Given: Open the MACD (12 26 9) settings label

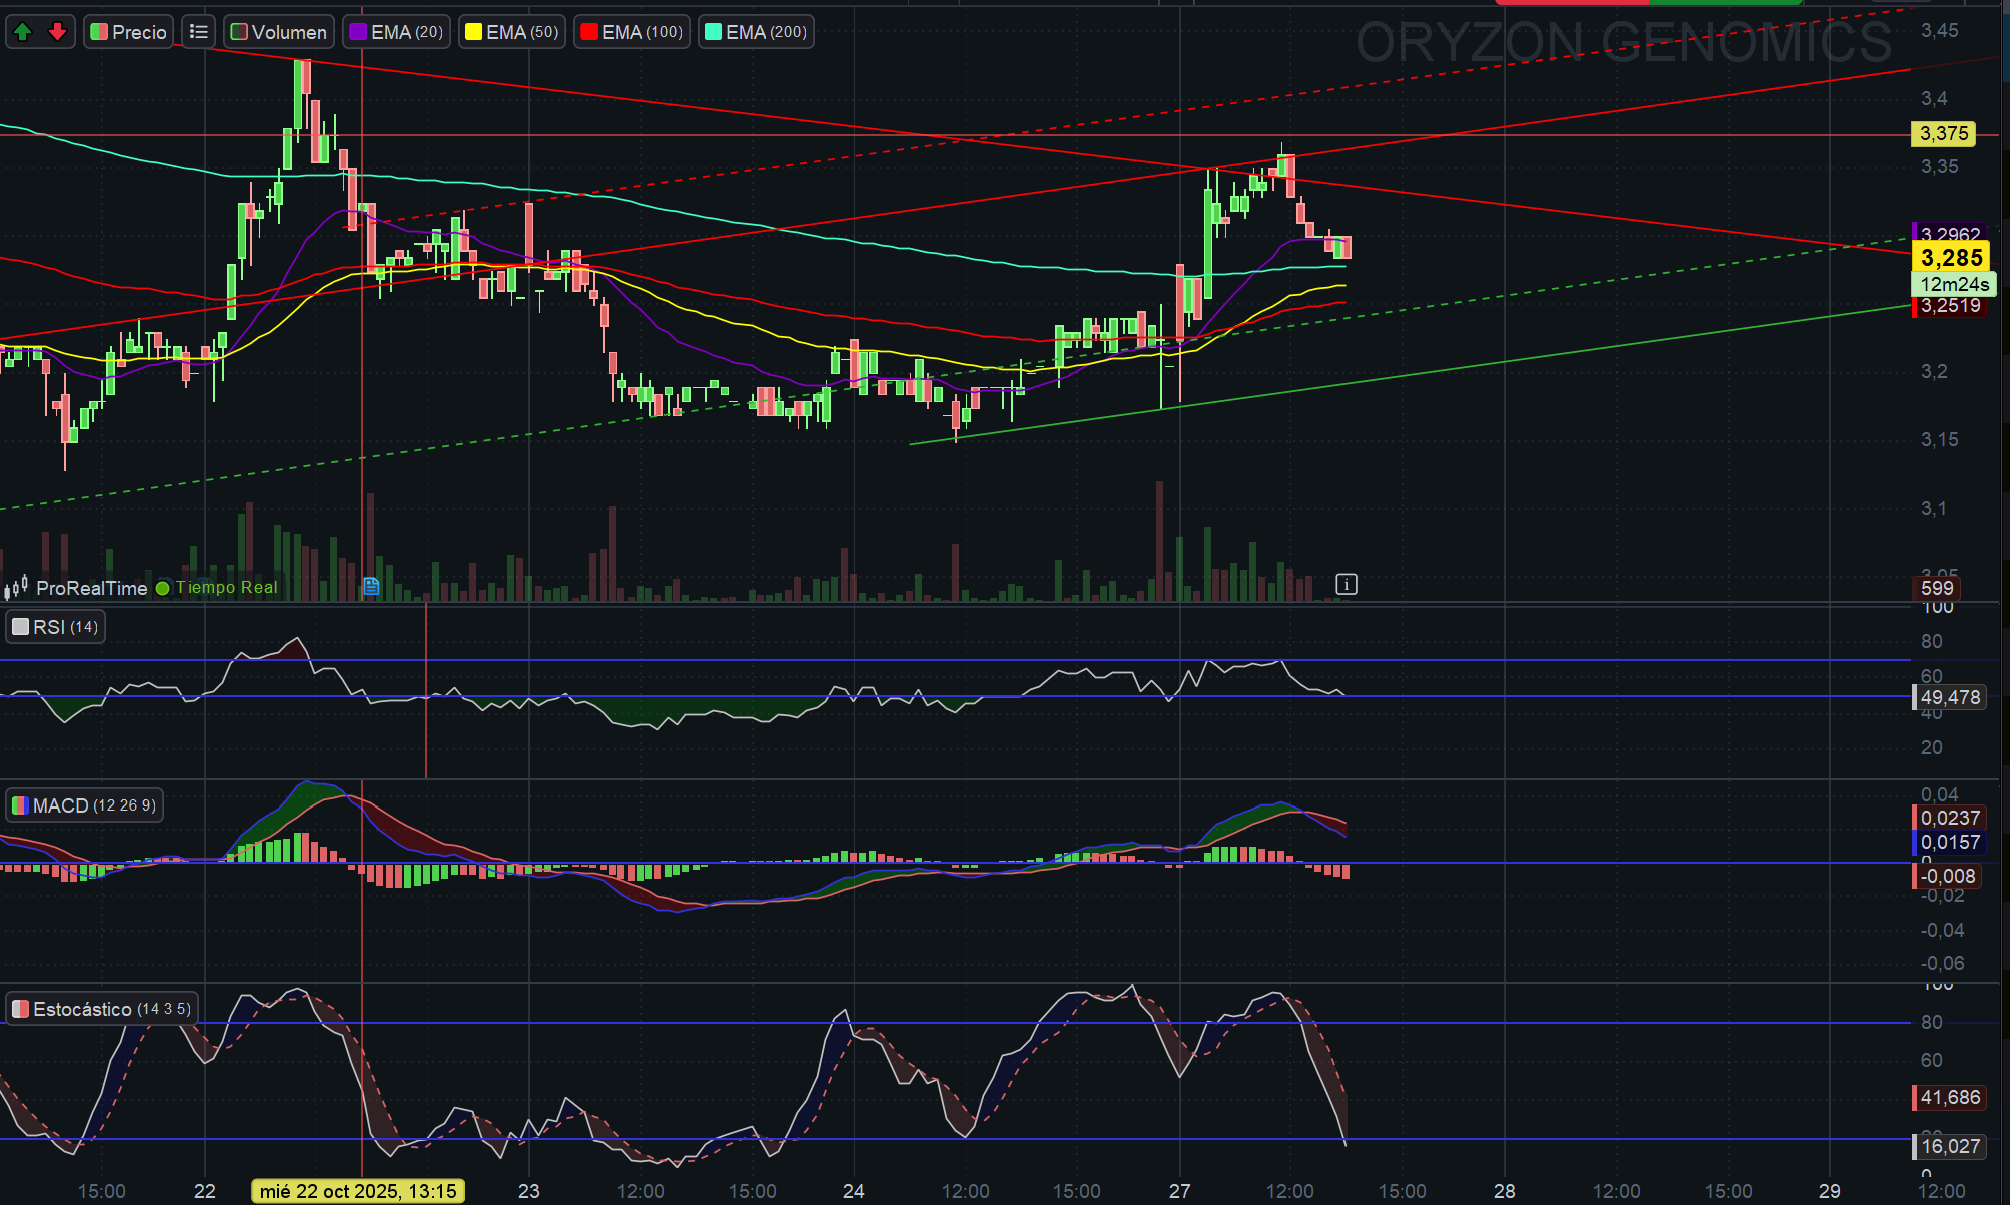Looking at the screenshot, I should [x=84, y=806].
